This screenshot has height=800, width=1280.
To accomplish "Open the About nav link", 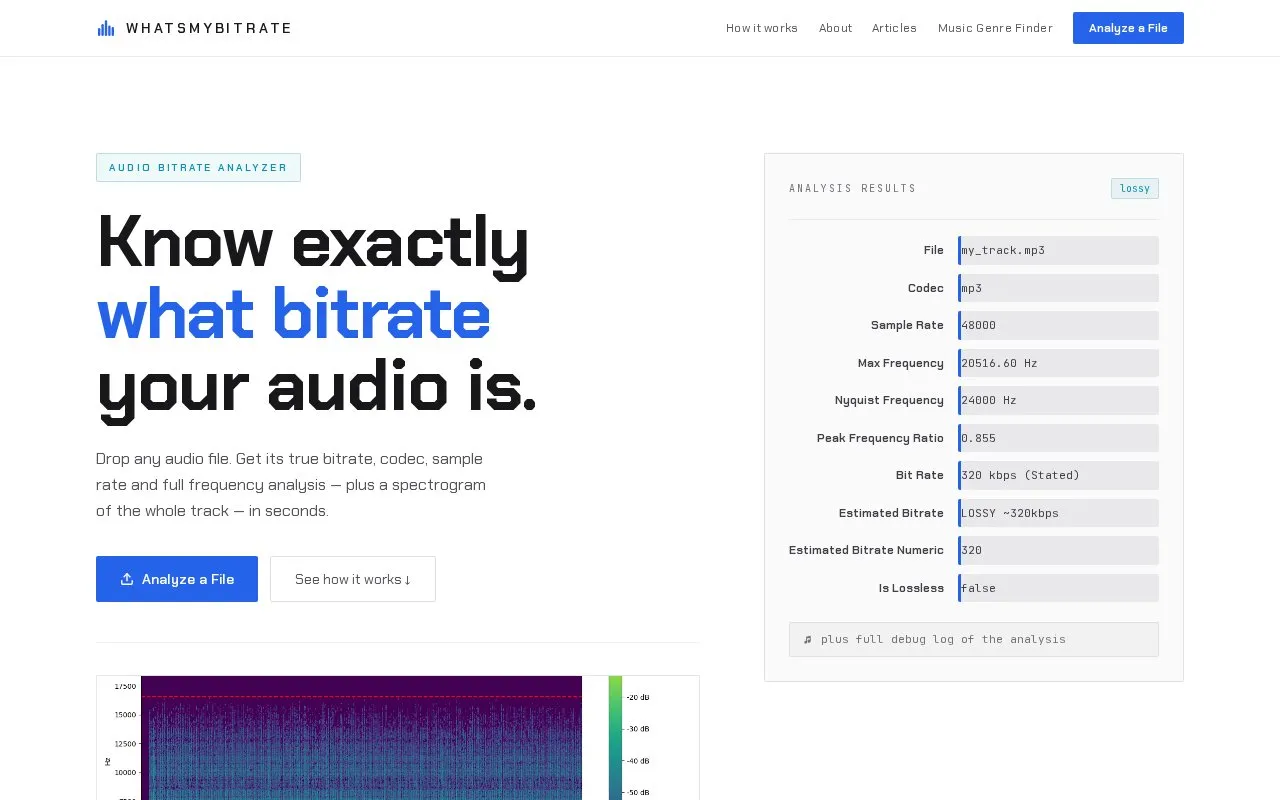I will click(x=835, y=28).
